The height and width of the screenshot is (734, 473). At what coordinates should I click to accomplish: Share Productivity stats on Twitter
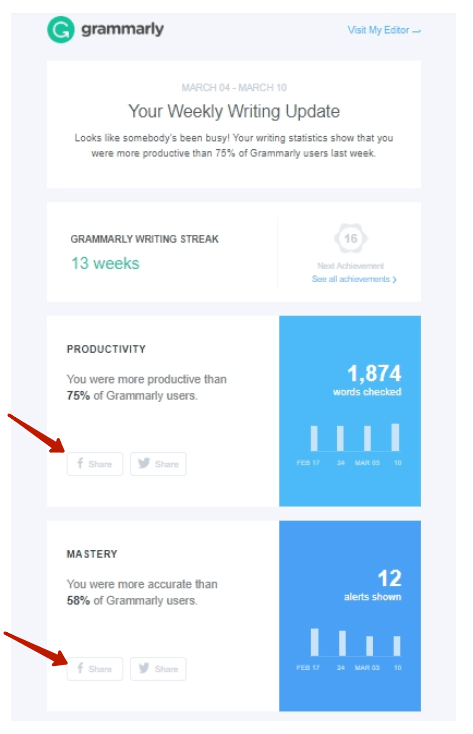click(158, 464)
